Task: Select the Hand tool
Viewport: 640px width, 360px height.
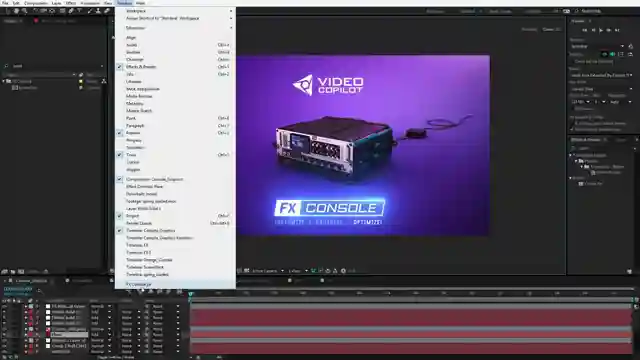Action: tap(16, 11)
